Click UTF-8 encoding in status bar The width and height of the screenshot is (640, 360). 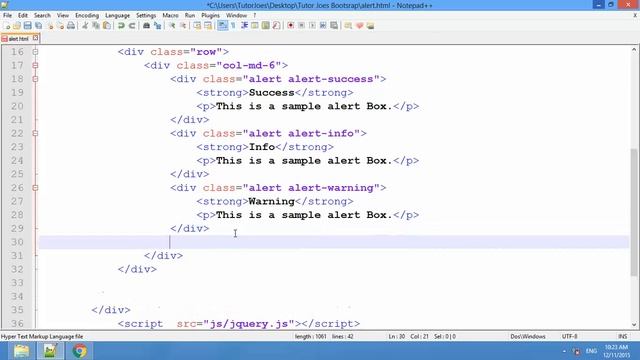[x=569, y=337]
